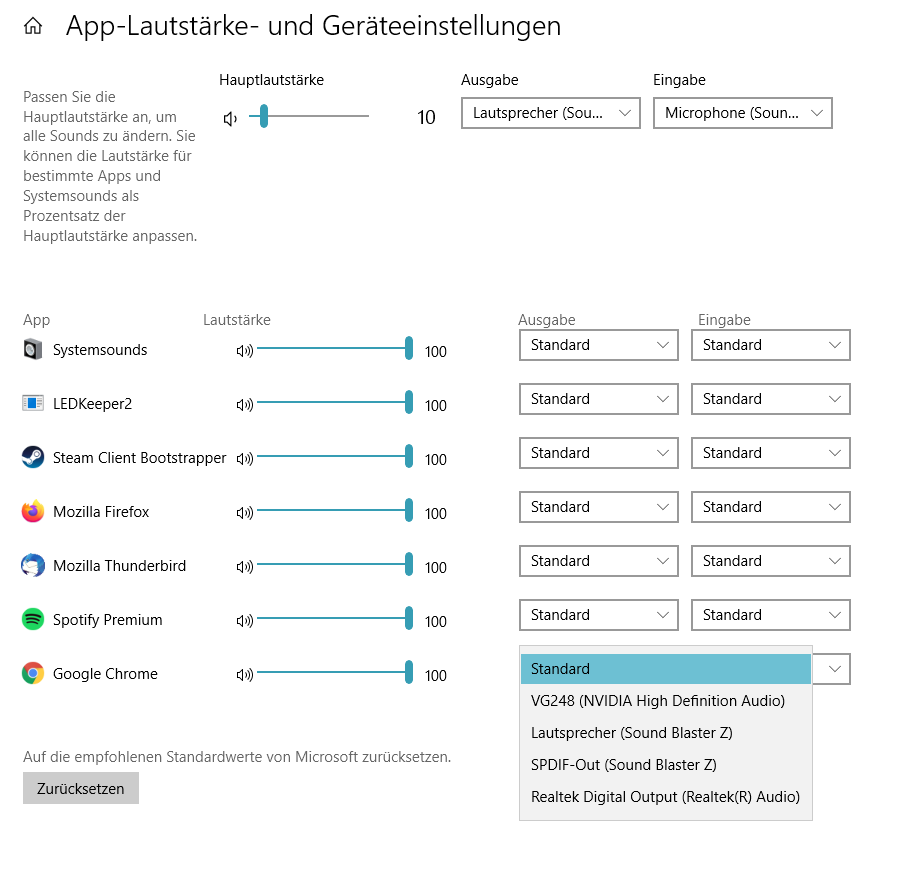Choose SPDIF-Out (Sound Blaster Z) option
Screen dimensions: 917x869
tap(666, 765)
